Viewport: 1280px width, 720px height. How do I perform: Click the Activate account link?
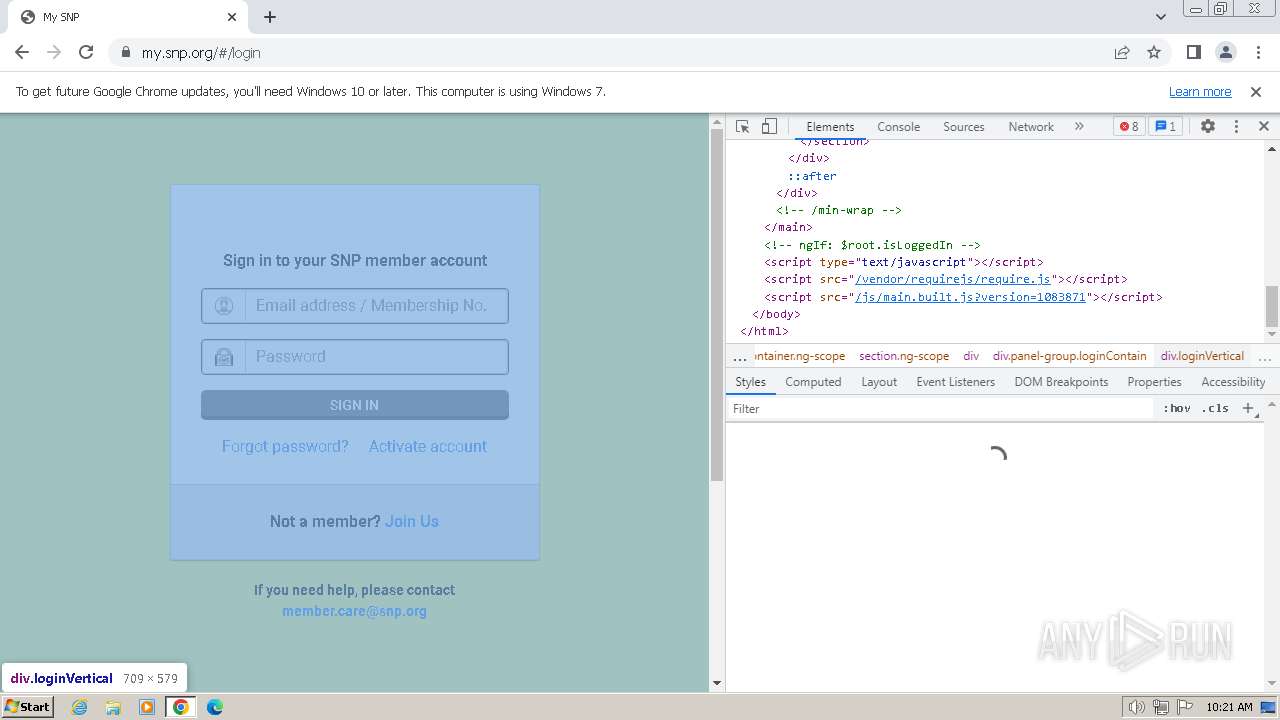[x=428, y=446]
